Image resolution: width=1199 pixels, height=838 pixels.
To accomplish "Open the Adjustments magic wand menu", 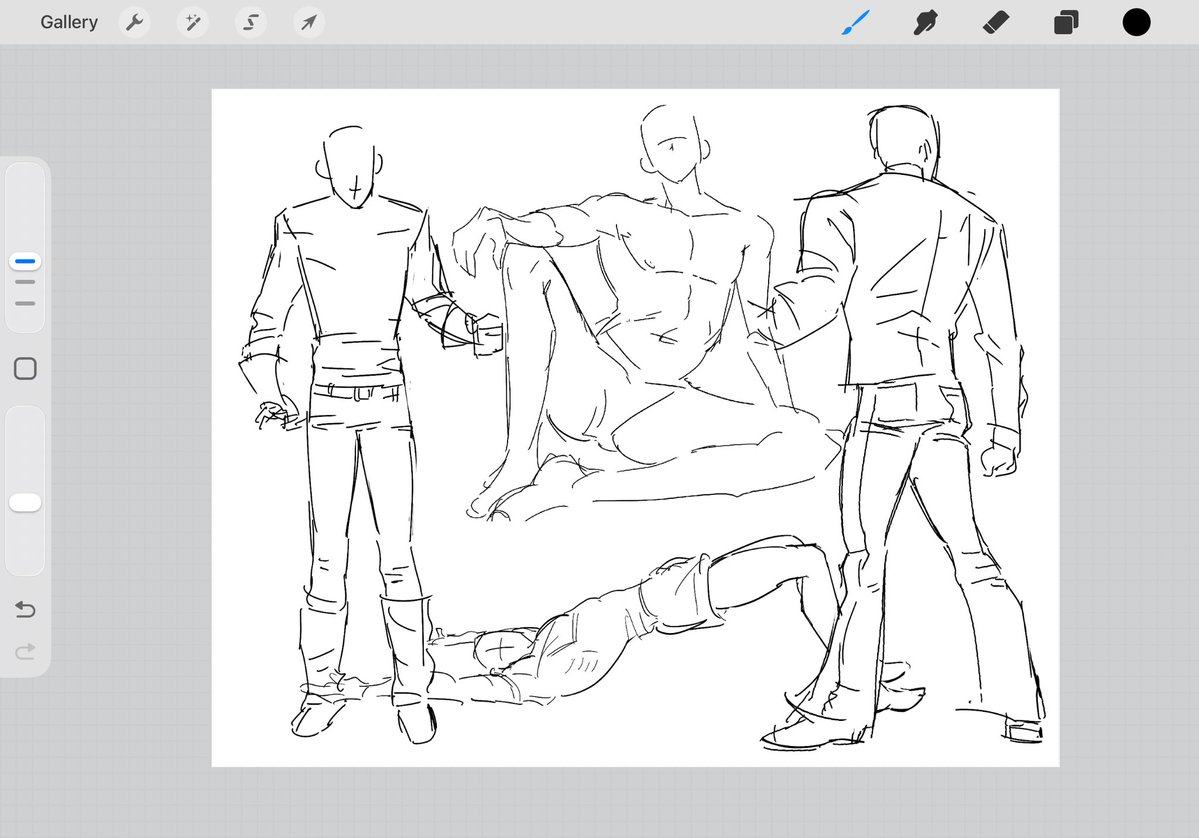I will coord(193,22).
